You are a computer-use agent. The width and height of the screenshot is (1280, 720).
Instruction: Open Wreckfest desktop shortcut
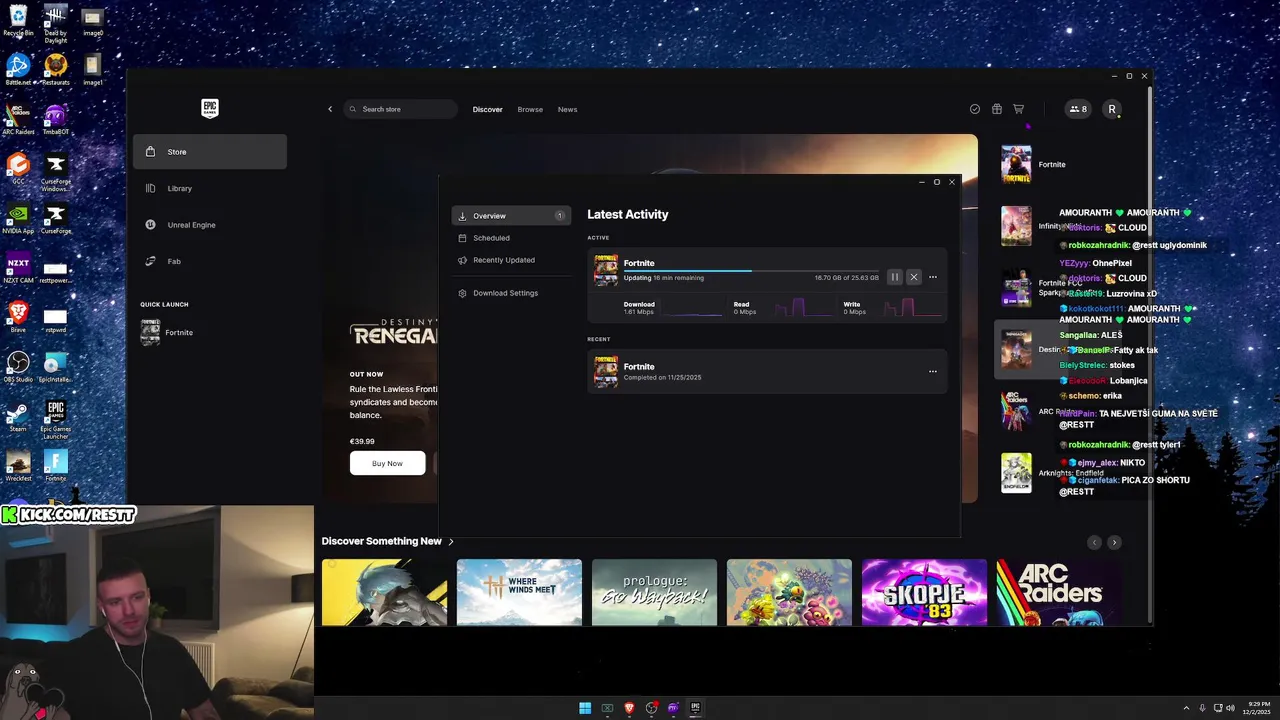(x=18, y=466)
